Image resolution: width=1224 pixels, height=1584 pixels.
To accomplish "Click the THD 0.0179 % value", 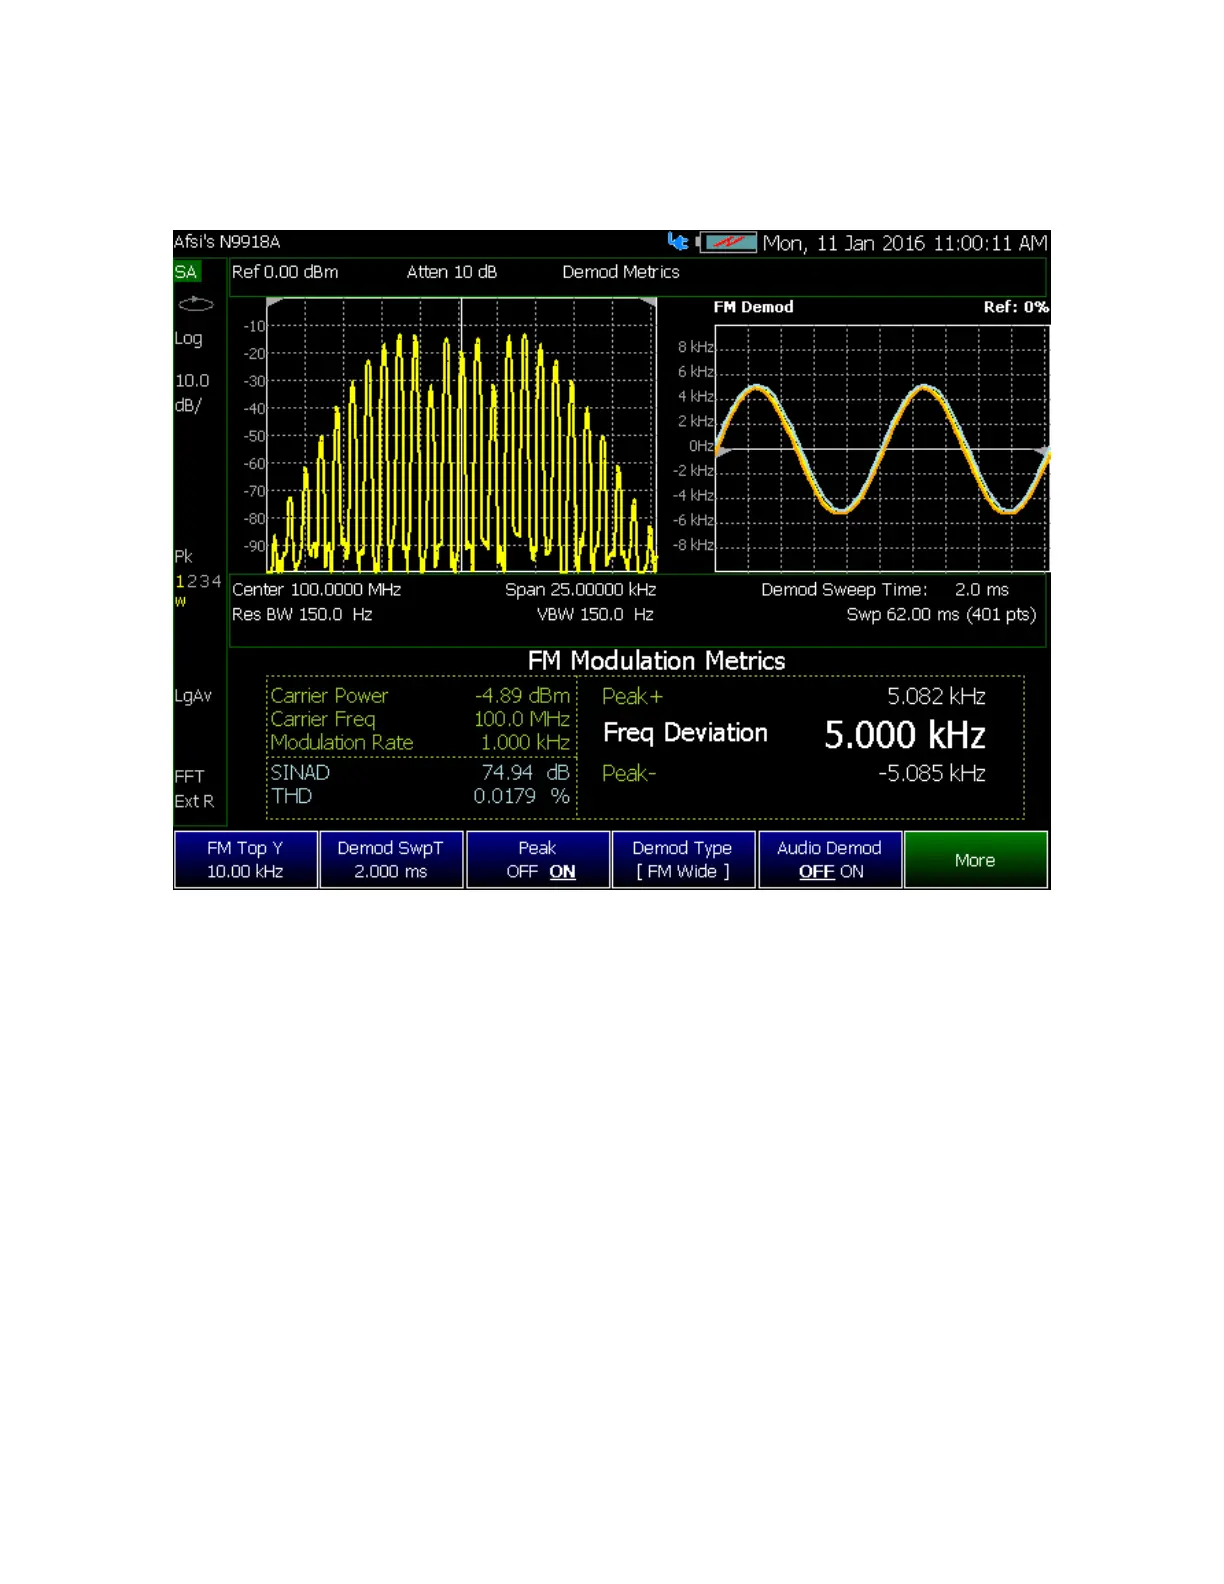I will click(521, 796).
